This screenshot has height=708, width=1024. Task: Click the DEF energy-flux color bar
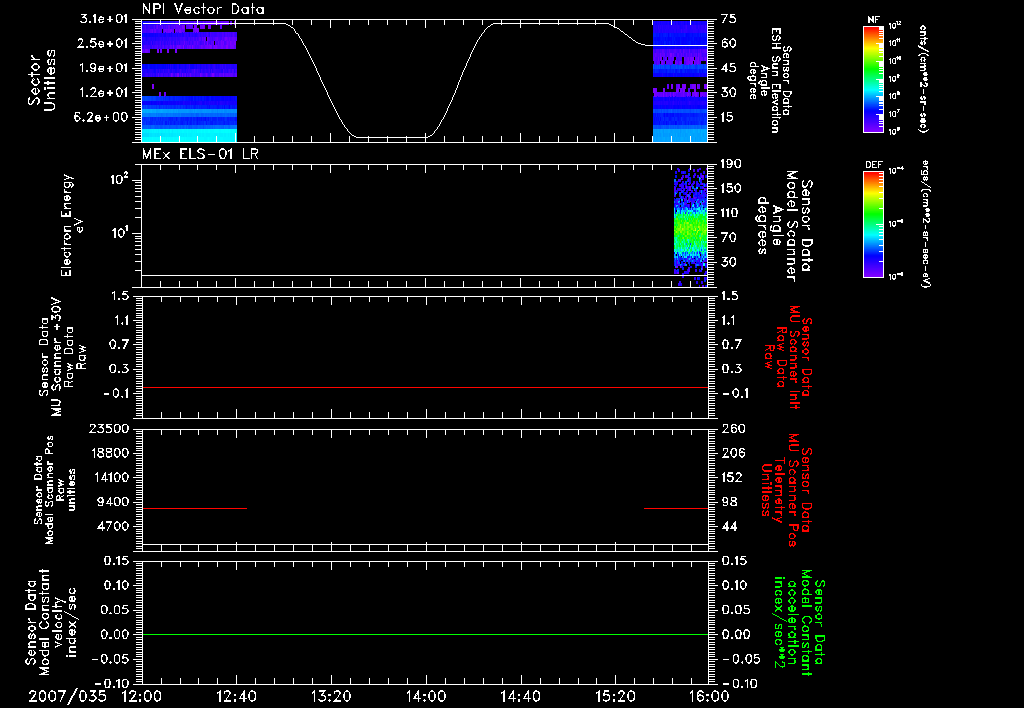(874, 224)
